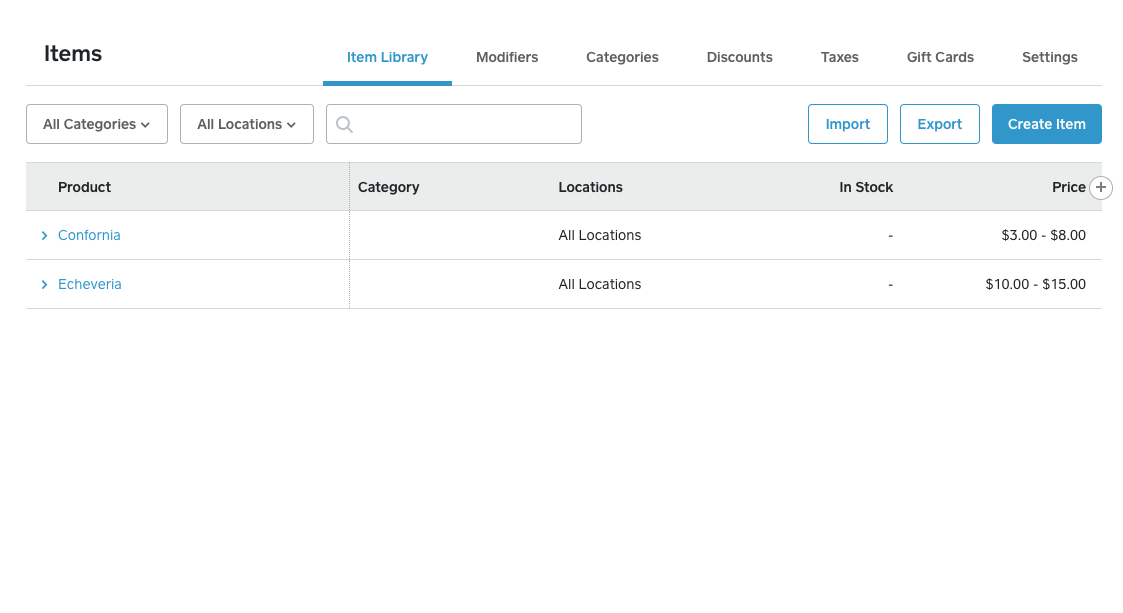The height and width of the screenshot is (613, 1123).
Task: Click the magnifying glass search icon
Action: 344,125
